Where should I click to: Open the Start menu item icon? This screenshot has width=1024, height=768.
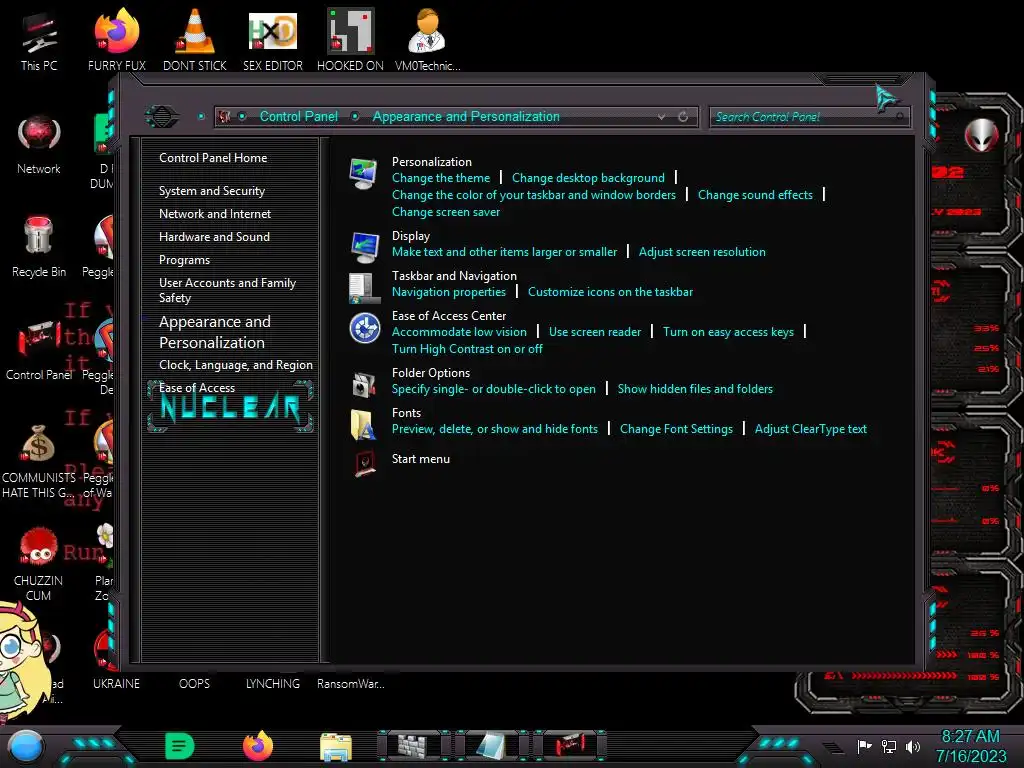pyautogui.click(x=364, y=463)
